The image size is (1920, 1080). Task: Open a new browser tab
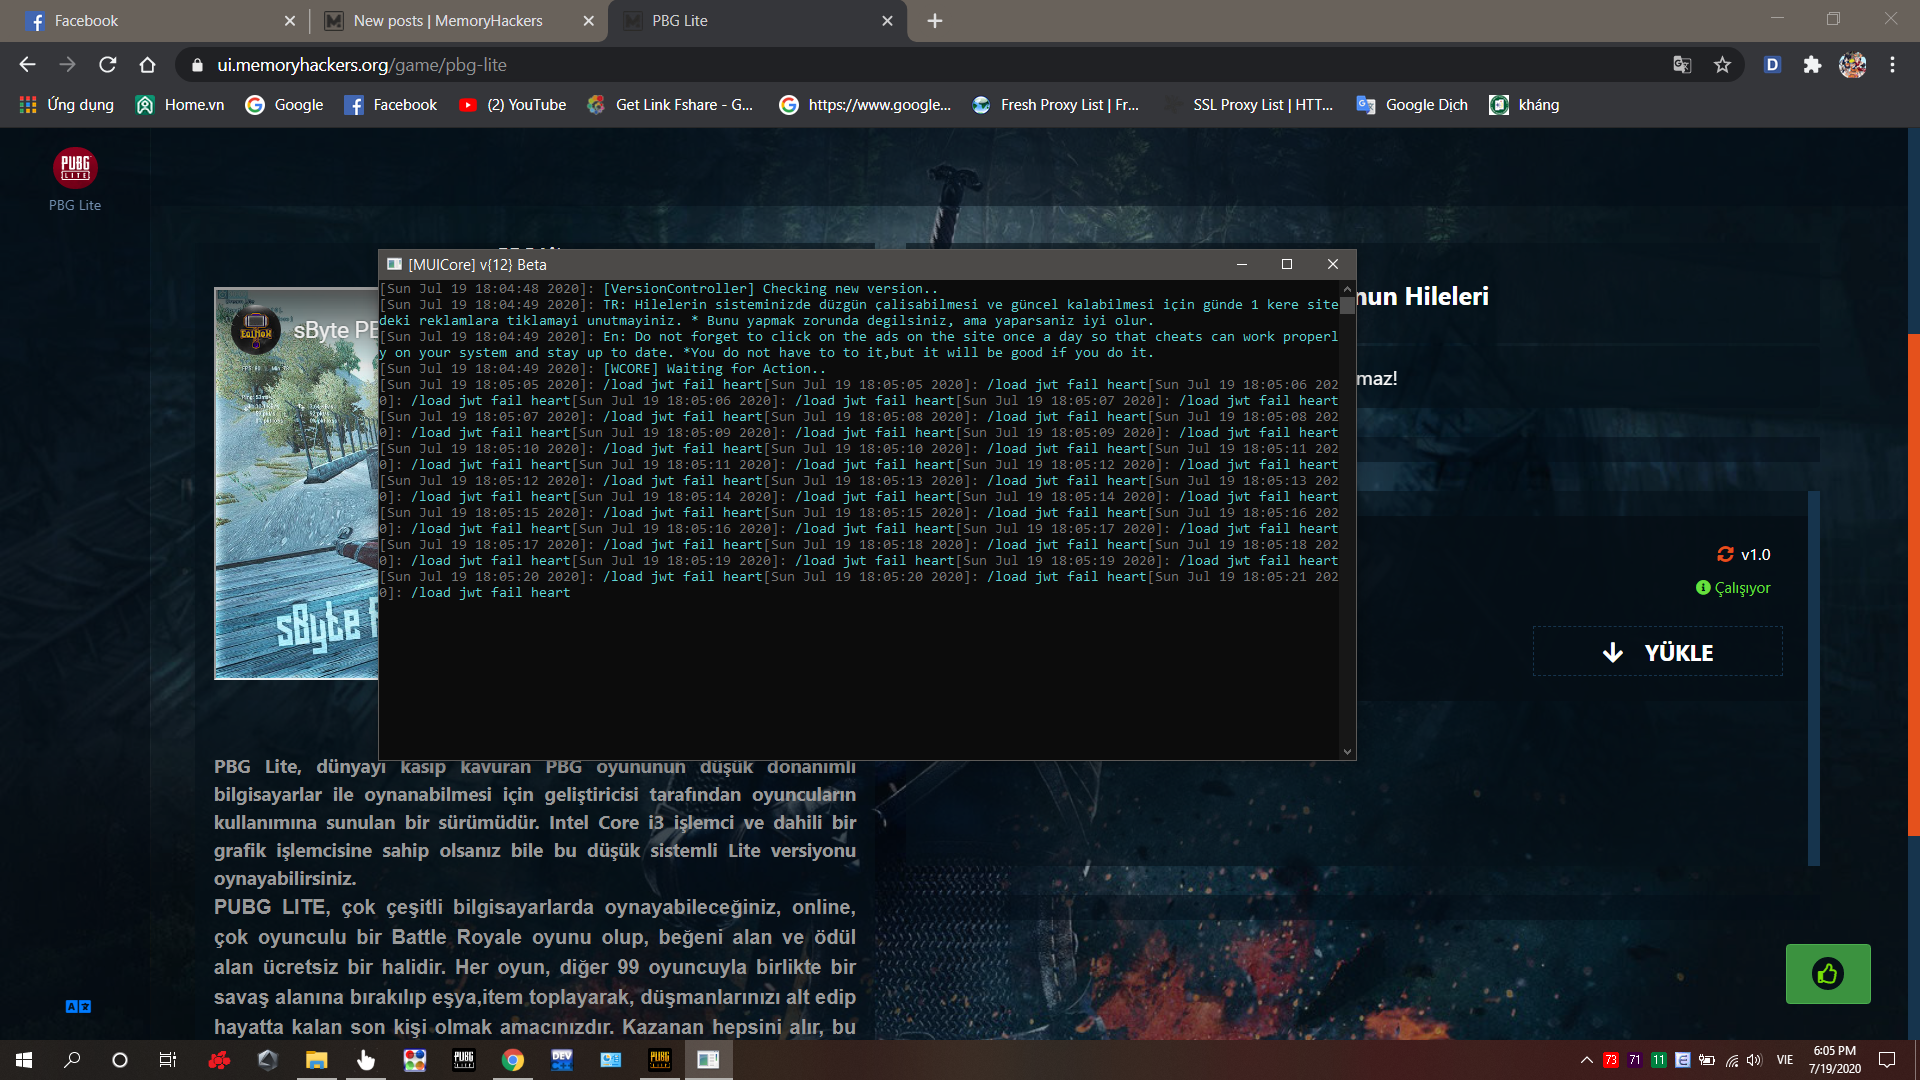935,21
